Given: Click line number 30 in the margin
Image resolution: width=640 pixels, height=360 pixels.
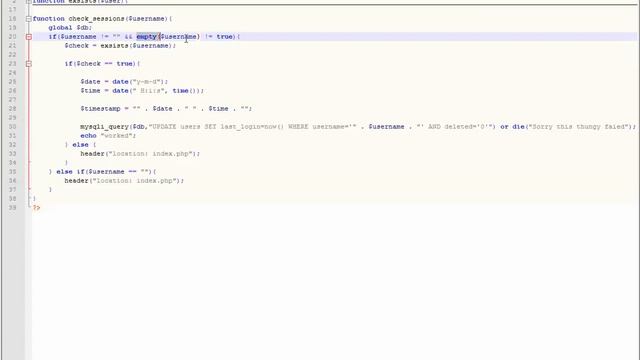Looking at the screenshot, I should click(12, 127).
